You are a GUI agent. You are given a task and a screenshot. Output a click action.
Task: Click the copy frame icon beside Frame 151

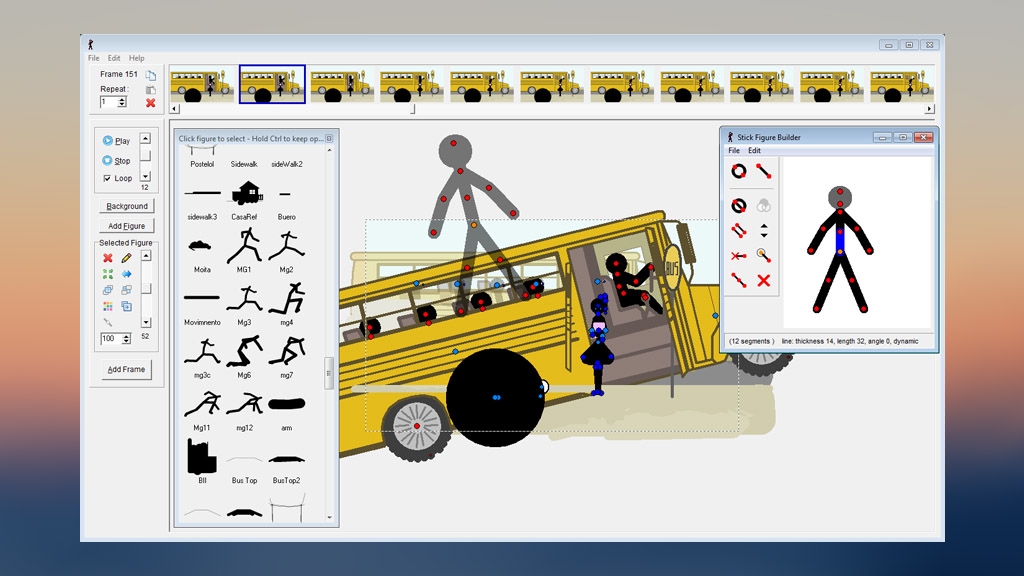tap(151, 75)
